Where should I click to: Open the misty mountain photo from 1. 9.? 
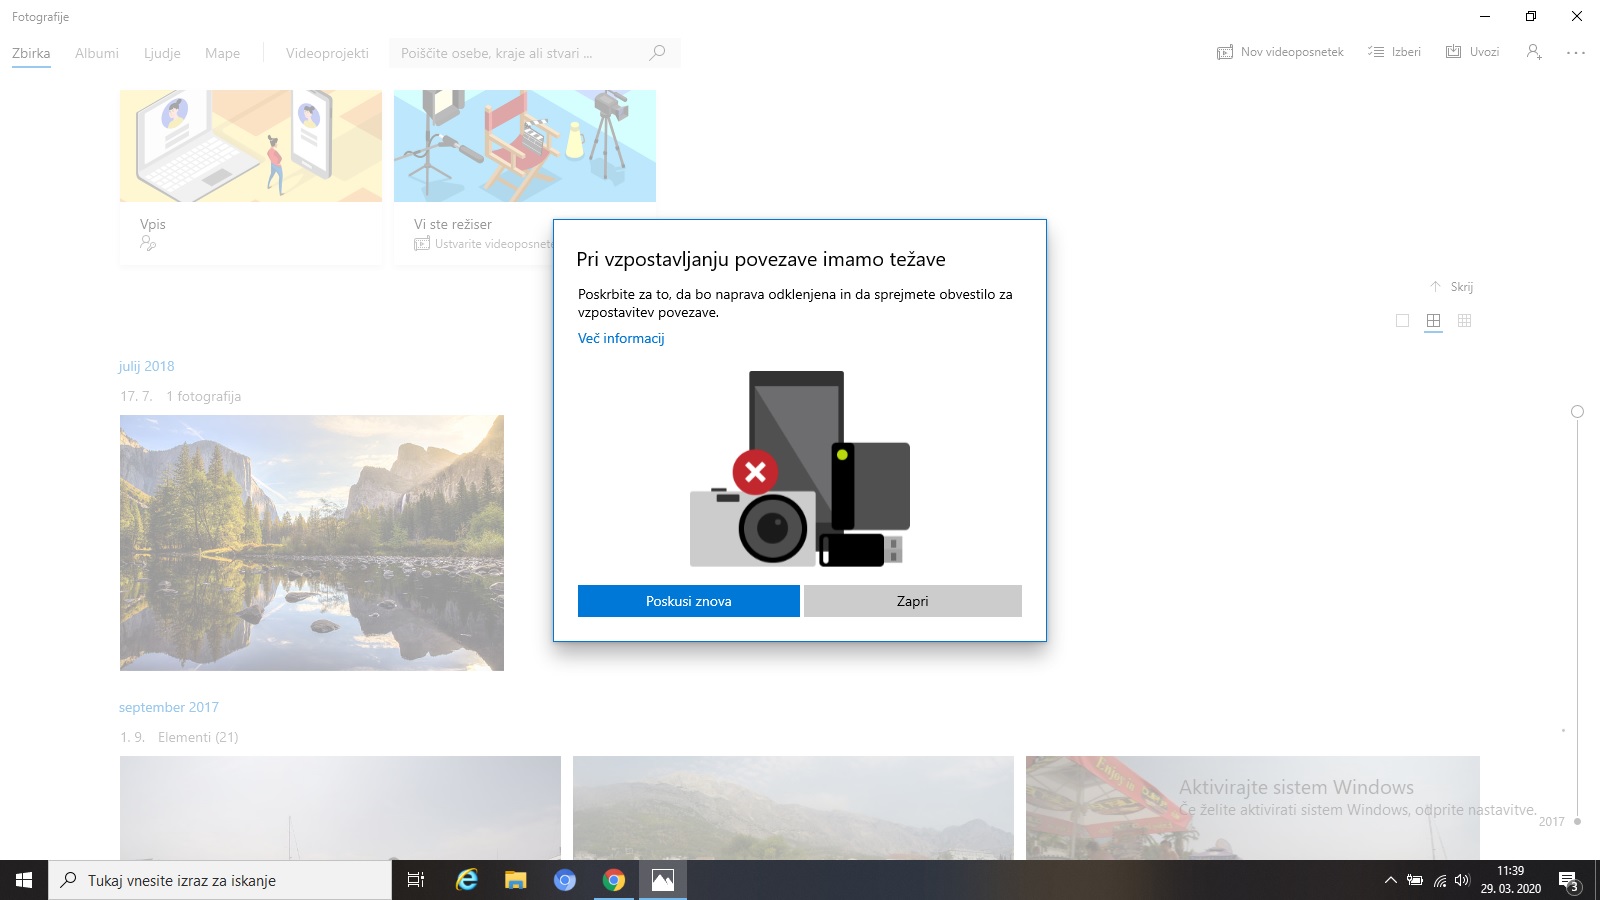[793, 808]
